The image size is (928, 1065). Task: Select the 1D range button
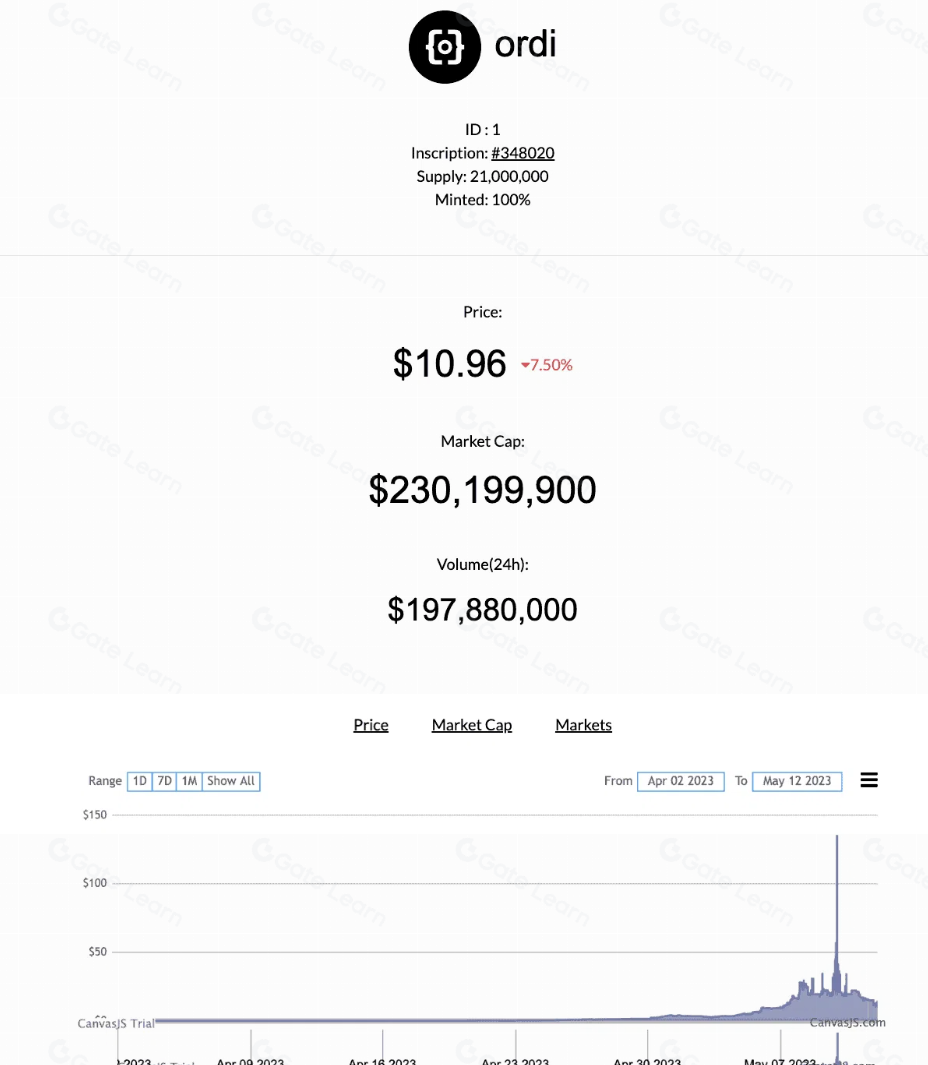coord(140,781)
